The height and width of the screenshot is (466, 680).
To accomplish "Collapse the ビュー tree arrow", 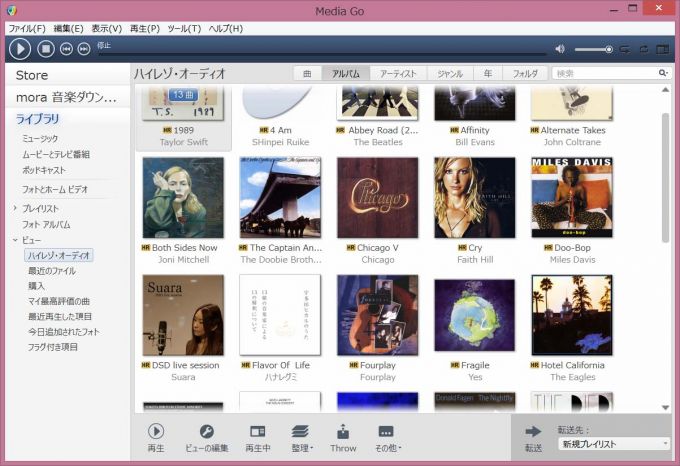I will (x=15, y=240).
